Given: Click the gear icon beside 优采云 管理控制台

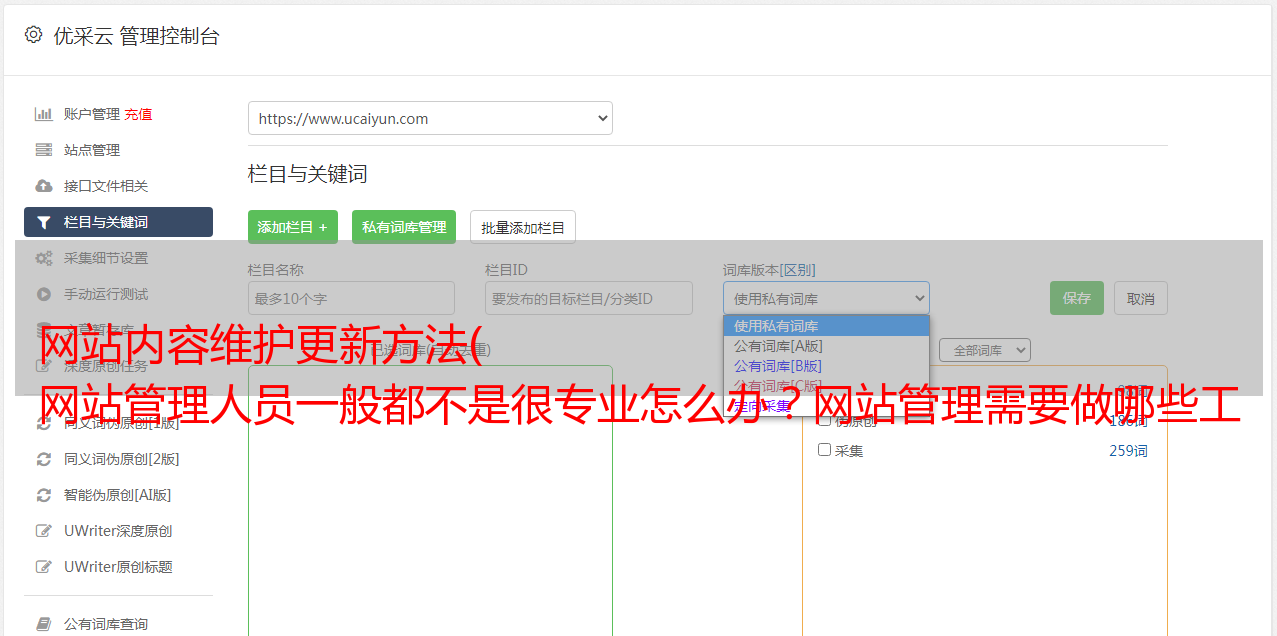Looking at the screenshot, I should tap(33, 35).
